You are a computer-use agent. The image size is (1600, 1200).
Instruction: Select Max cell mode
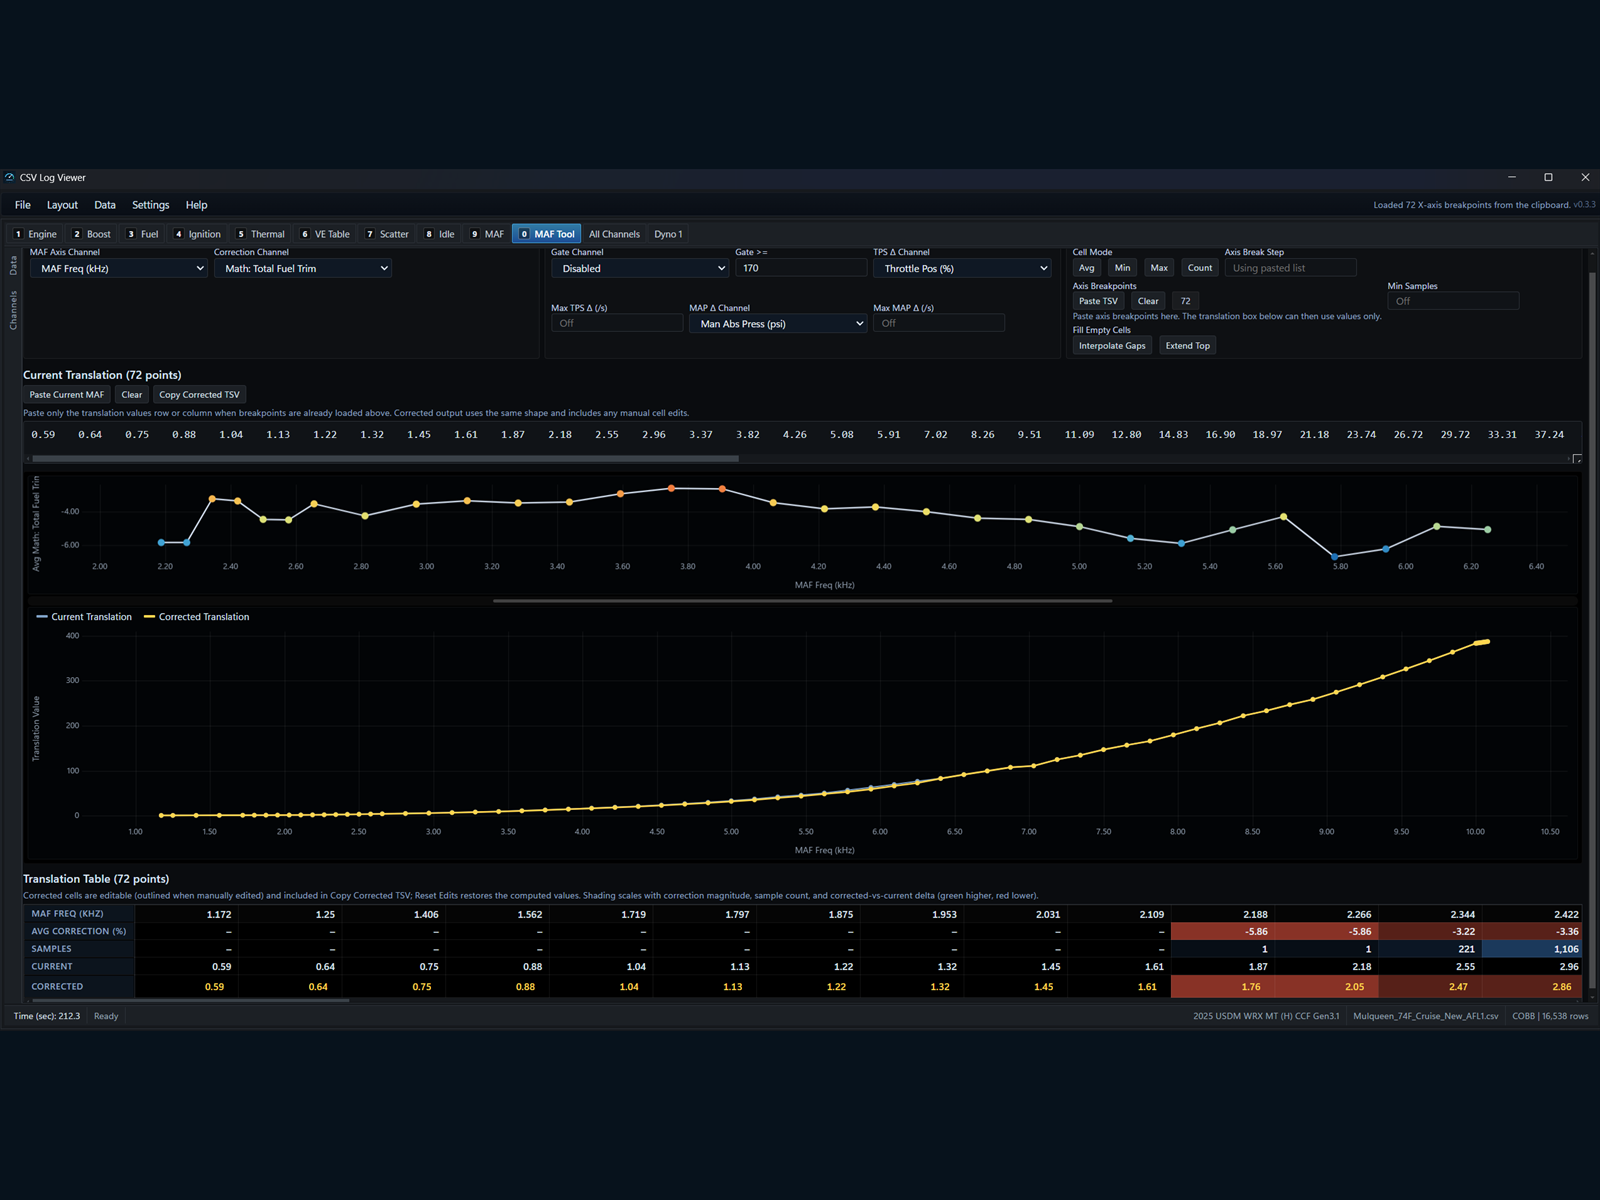1159,268
